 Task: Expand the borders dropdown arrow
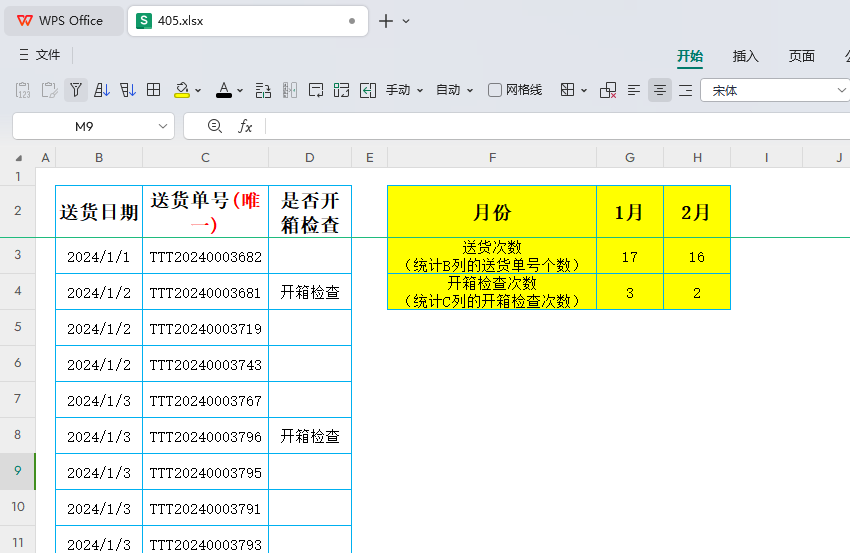point(584,91)
